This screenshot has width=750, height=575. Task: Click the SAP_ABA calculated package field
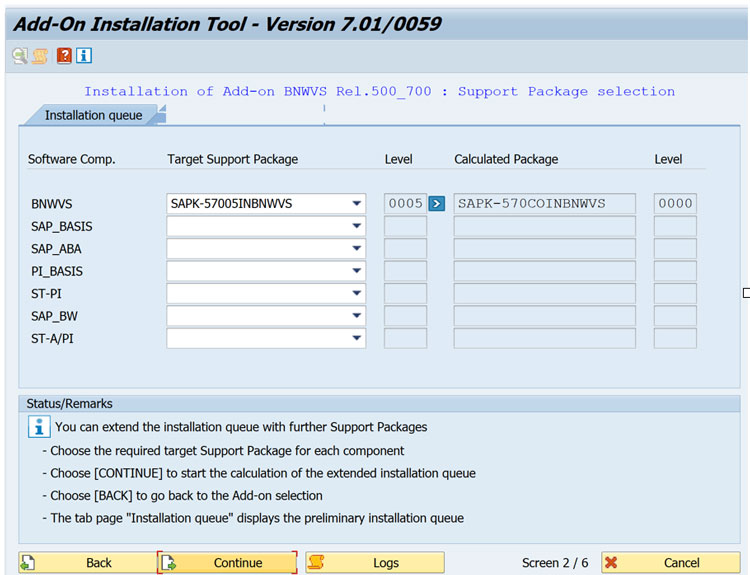[x=545, y=248]
